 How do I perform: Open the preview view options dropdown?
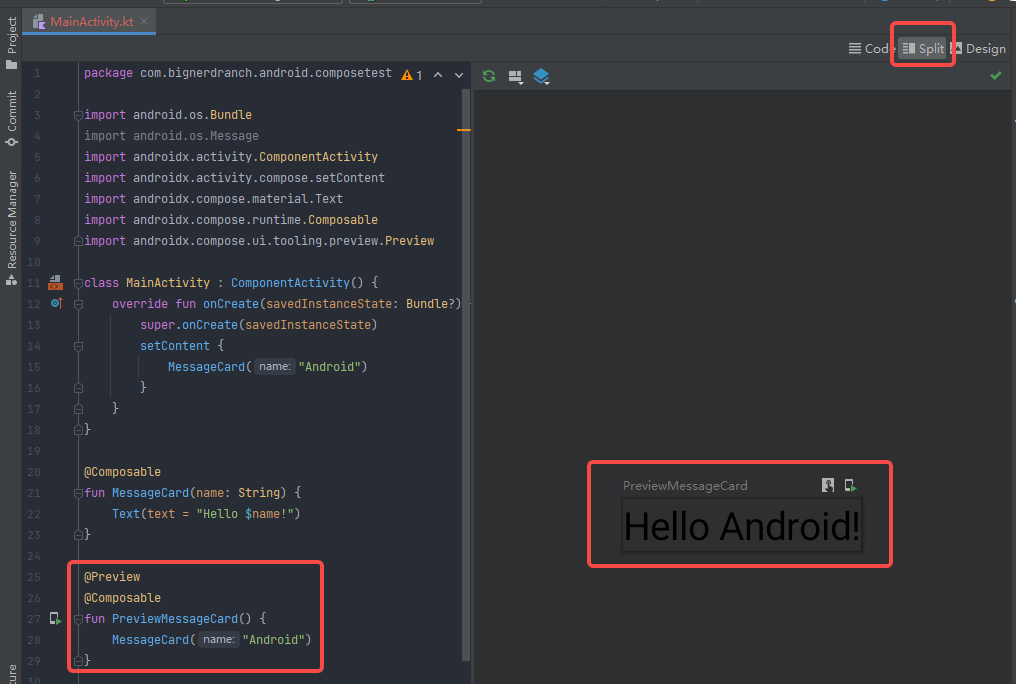pyautogui.click(x=516, y=76)
